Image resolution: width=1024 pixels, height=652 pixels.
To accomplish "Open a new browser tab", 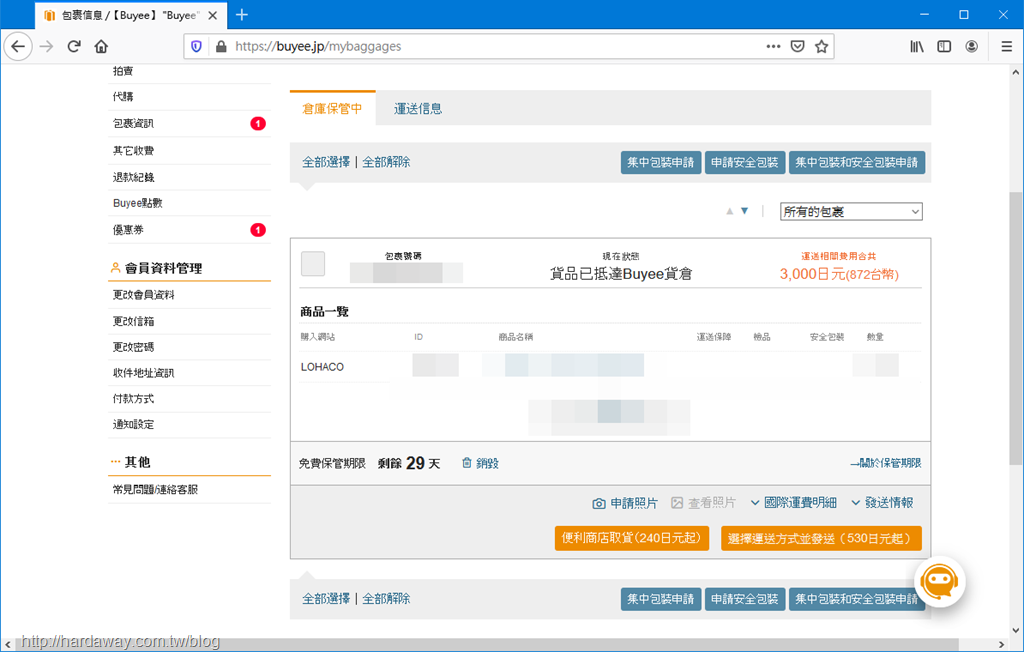I will (x=242, y=15).
